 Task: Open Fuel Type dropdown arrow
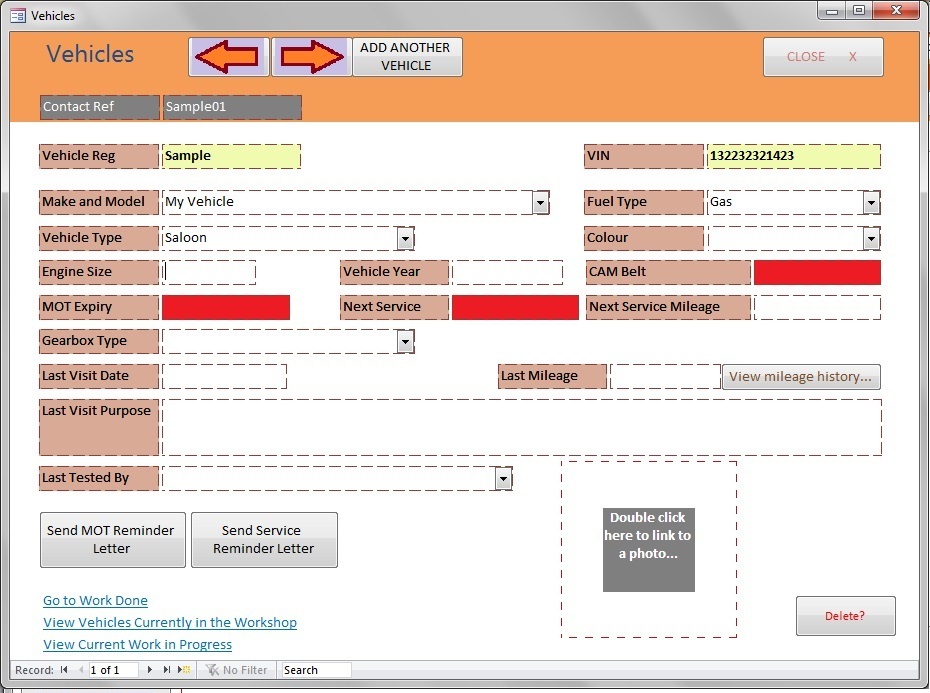click(x=871, y=203)
